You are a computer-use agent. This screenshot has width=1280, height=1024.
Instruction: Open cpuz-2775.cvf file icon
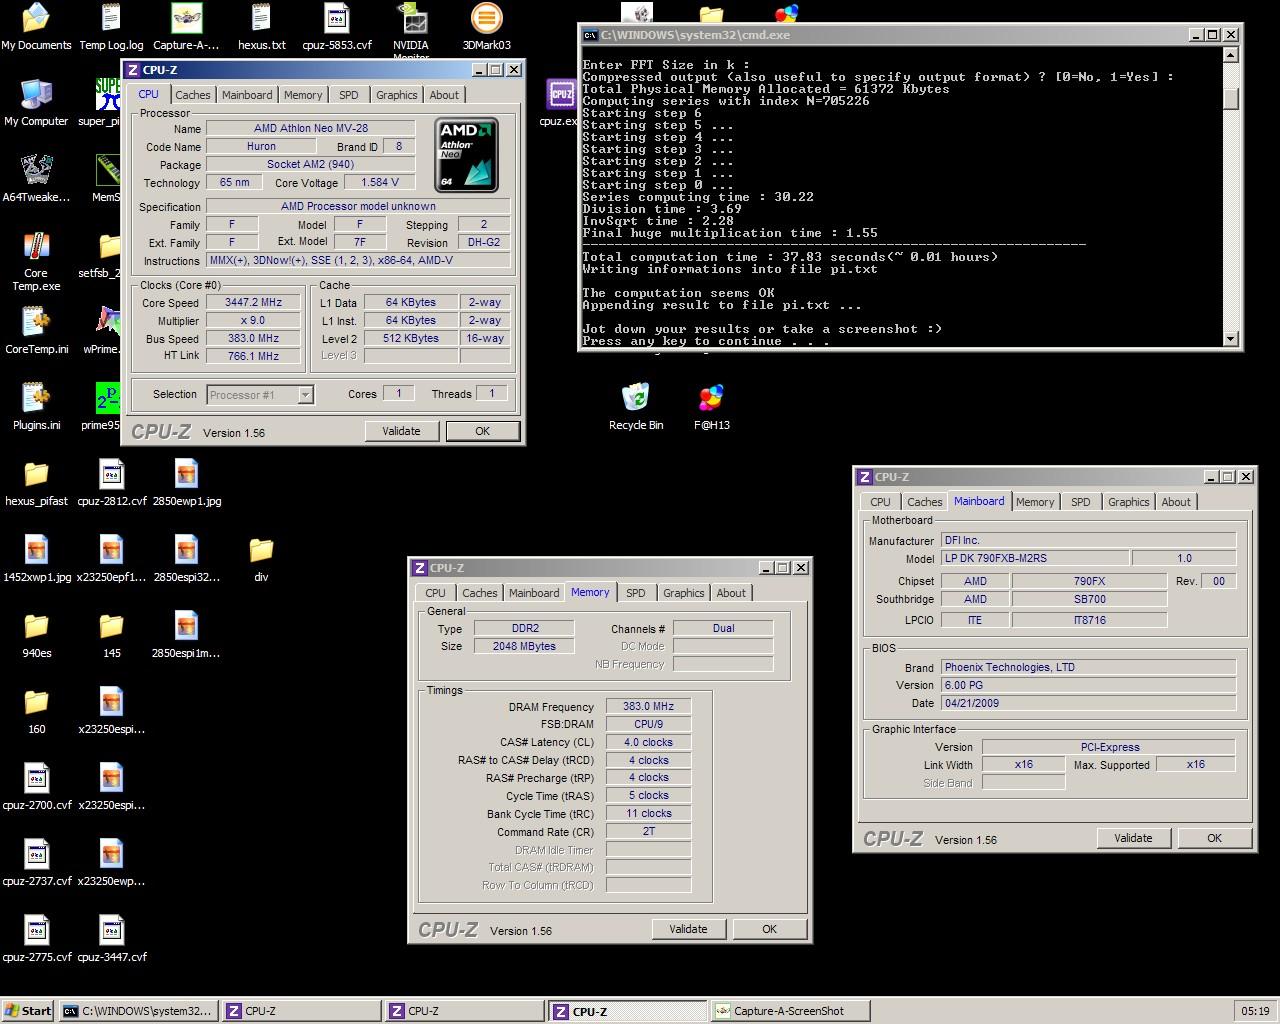(x=36, y=938)
